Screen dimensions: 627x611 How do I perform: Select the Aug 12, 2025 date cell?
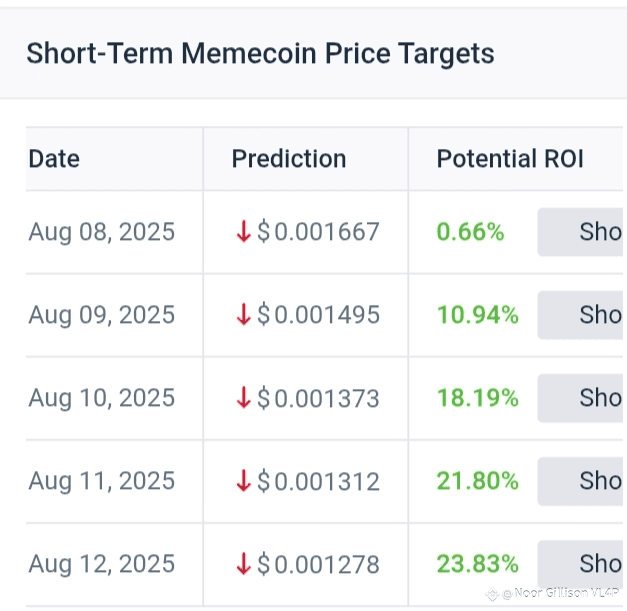point(102,564)
